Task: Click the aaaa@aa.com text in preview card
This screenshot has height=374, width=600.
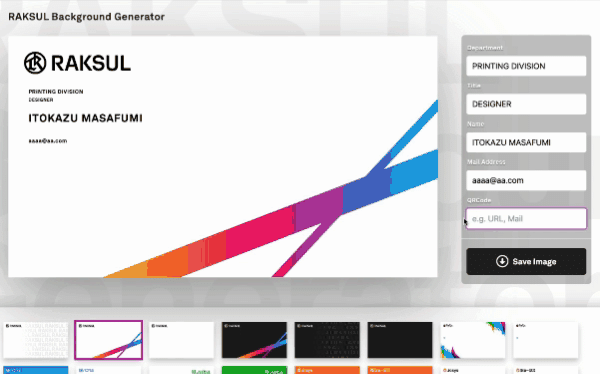Action: (48, 141)
